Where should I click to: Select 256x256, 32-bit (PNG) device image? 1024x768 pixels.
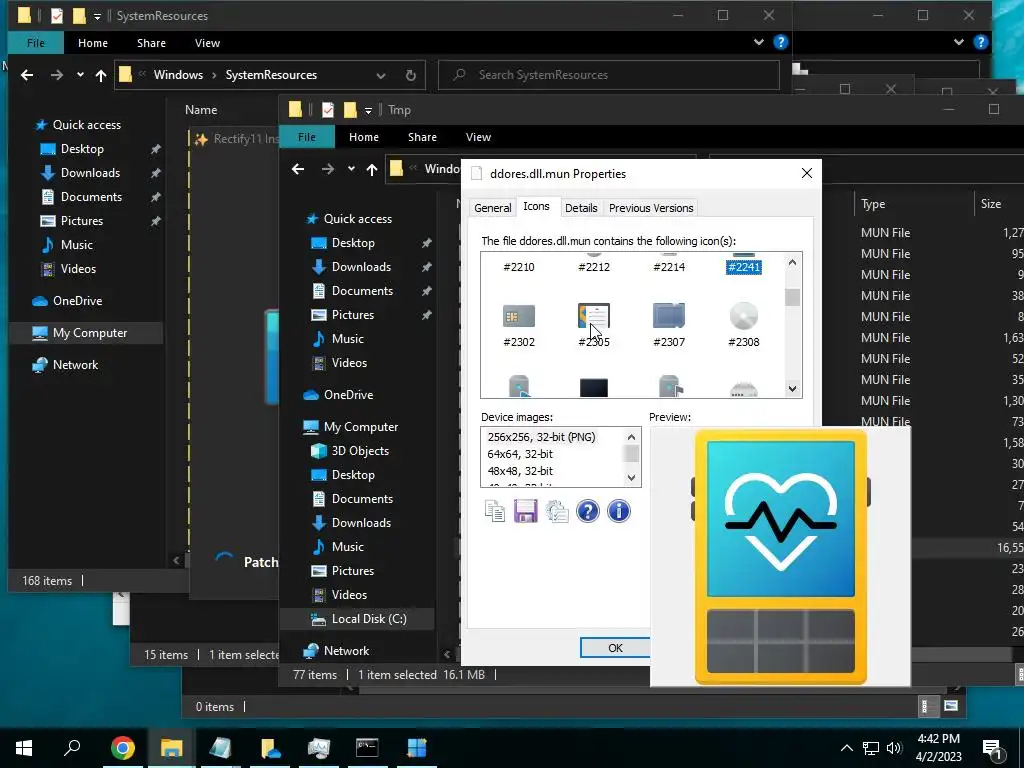tap(541, 437)
